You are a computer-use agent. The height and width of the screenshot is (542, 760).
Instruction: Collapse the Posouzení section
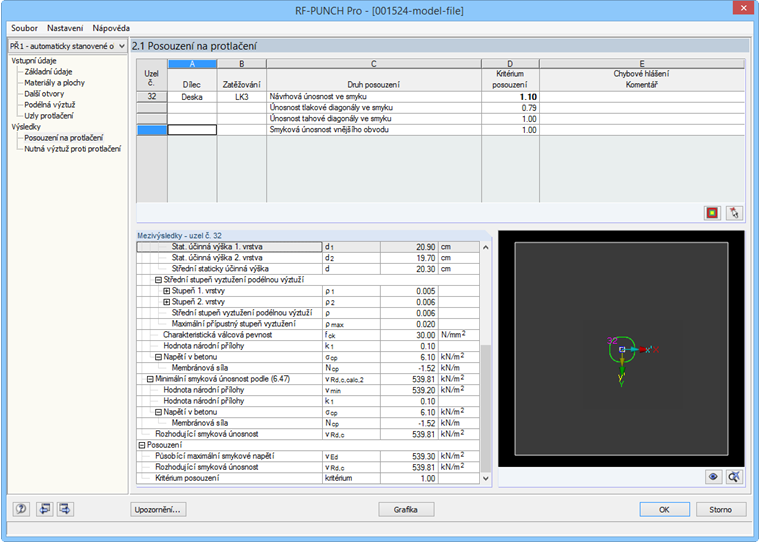click(142, 445)
